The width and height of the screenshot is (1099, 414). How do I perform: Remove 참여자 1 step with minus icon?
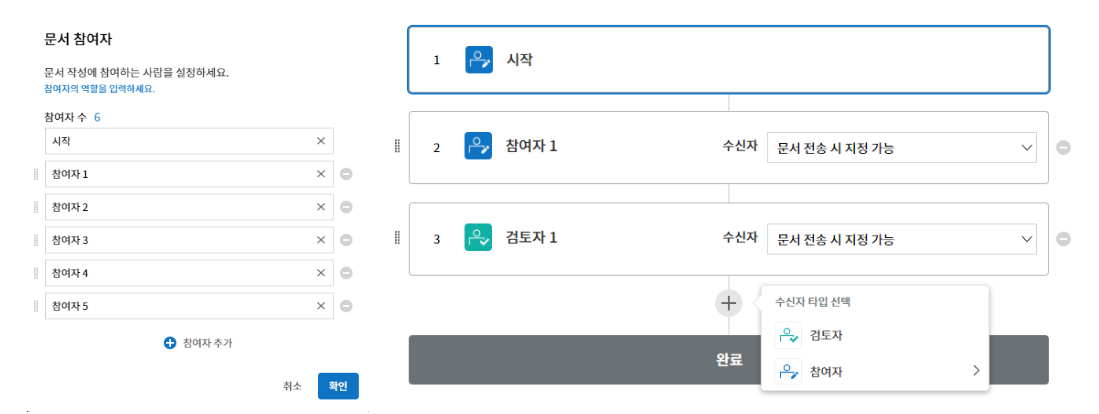[x=1063, y=148]
